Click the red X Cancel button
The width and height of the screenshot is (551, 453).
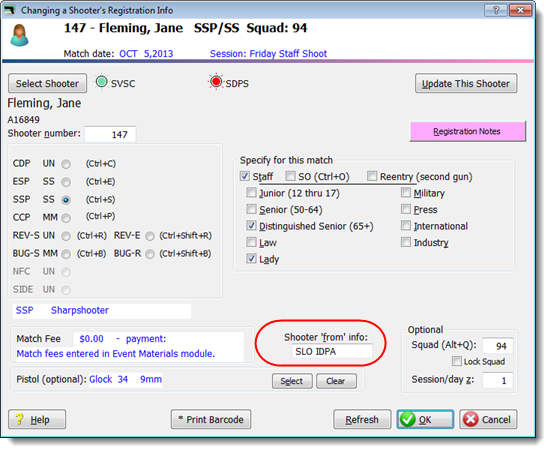click(x=488, y=419)
